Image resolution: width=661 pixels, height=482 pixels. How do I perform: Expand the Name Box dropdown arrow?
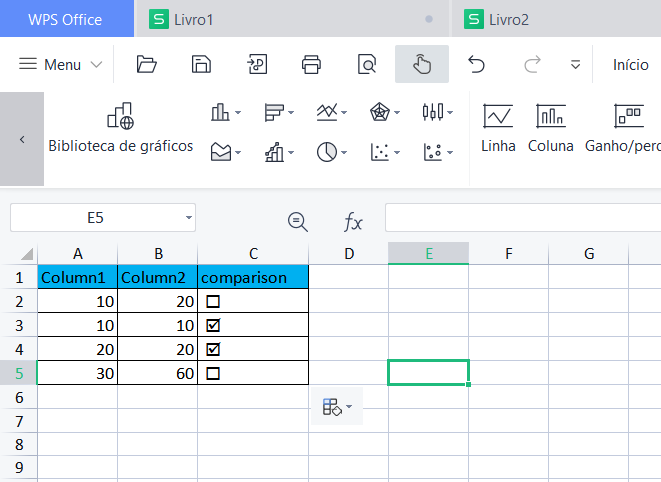tap(188, 218)
